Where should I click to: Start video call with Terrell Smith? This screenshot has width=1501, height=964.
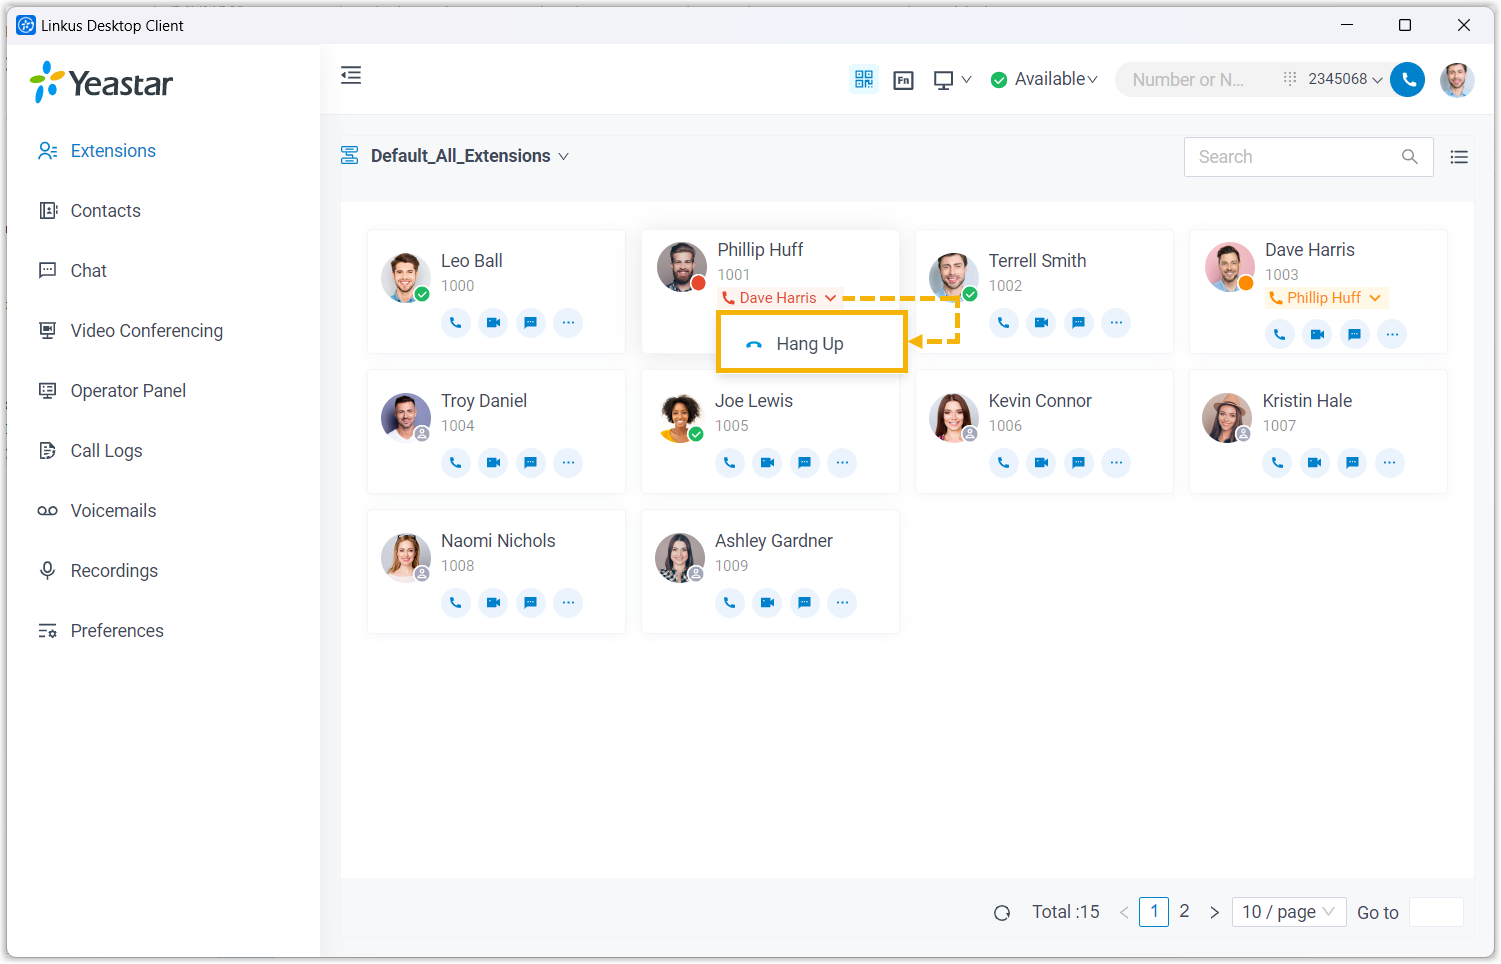click(x=1041, y=323)
